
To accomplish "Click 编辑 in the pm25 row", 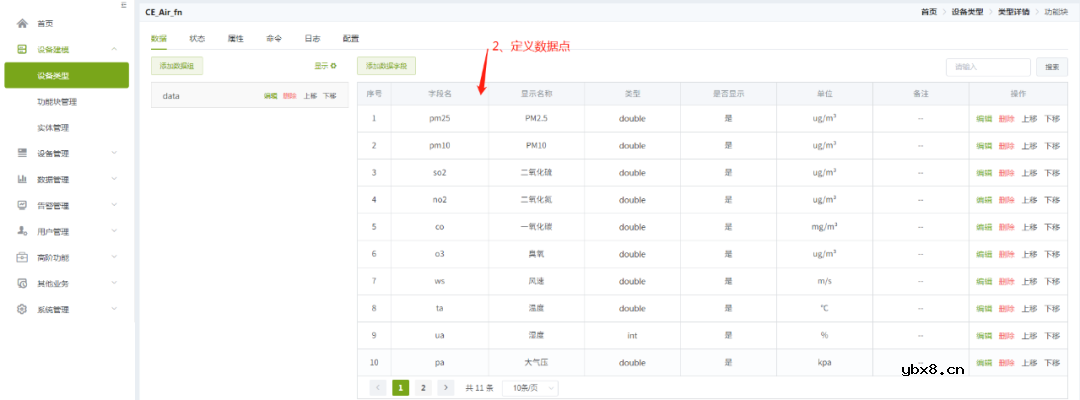I will coord(984,118).
